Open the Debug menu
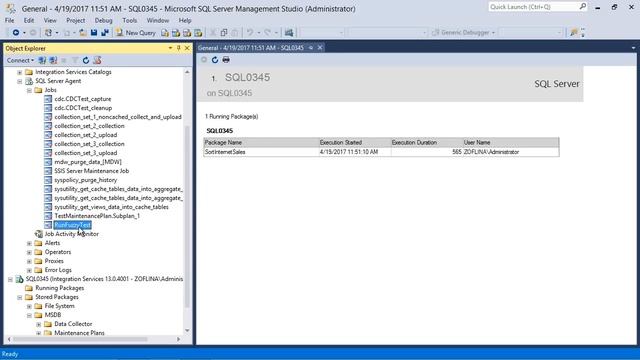Screen dimensions: 640x360 point(103,20)
